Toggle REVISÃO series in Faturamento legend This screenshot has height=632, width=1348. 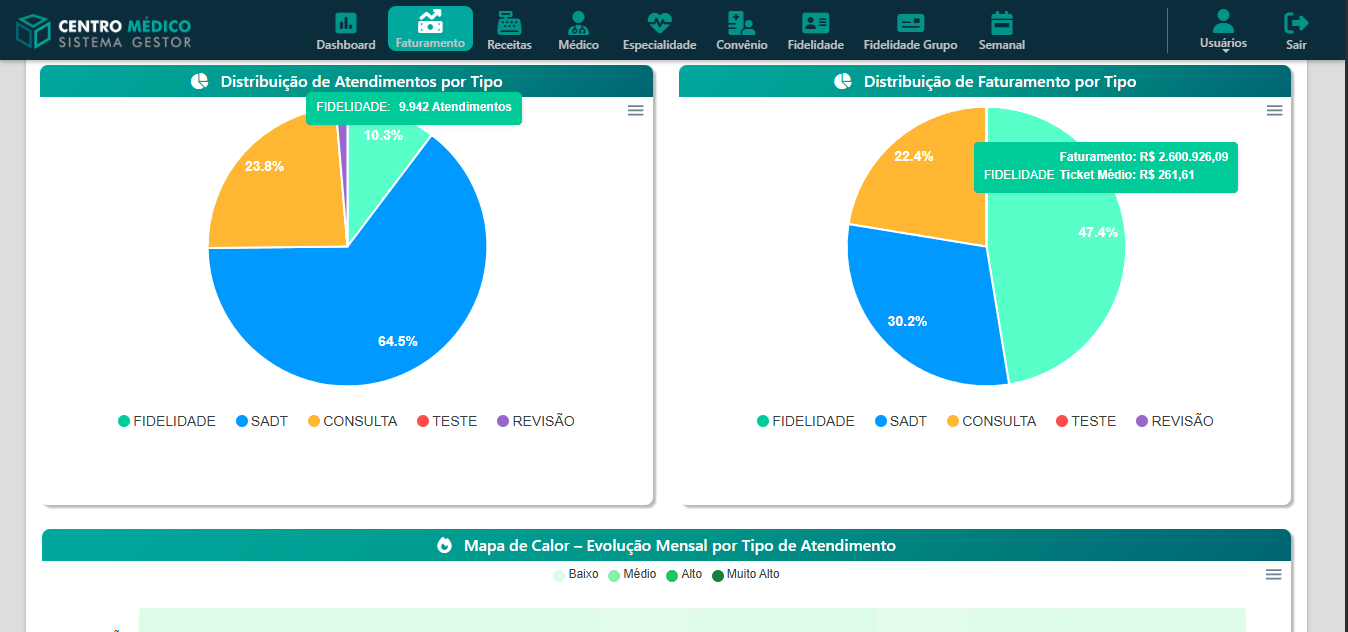1174,421
